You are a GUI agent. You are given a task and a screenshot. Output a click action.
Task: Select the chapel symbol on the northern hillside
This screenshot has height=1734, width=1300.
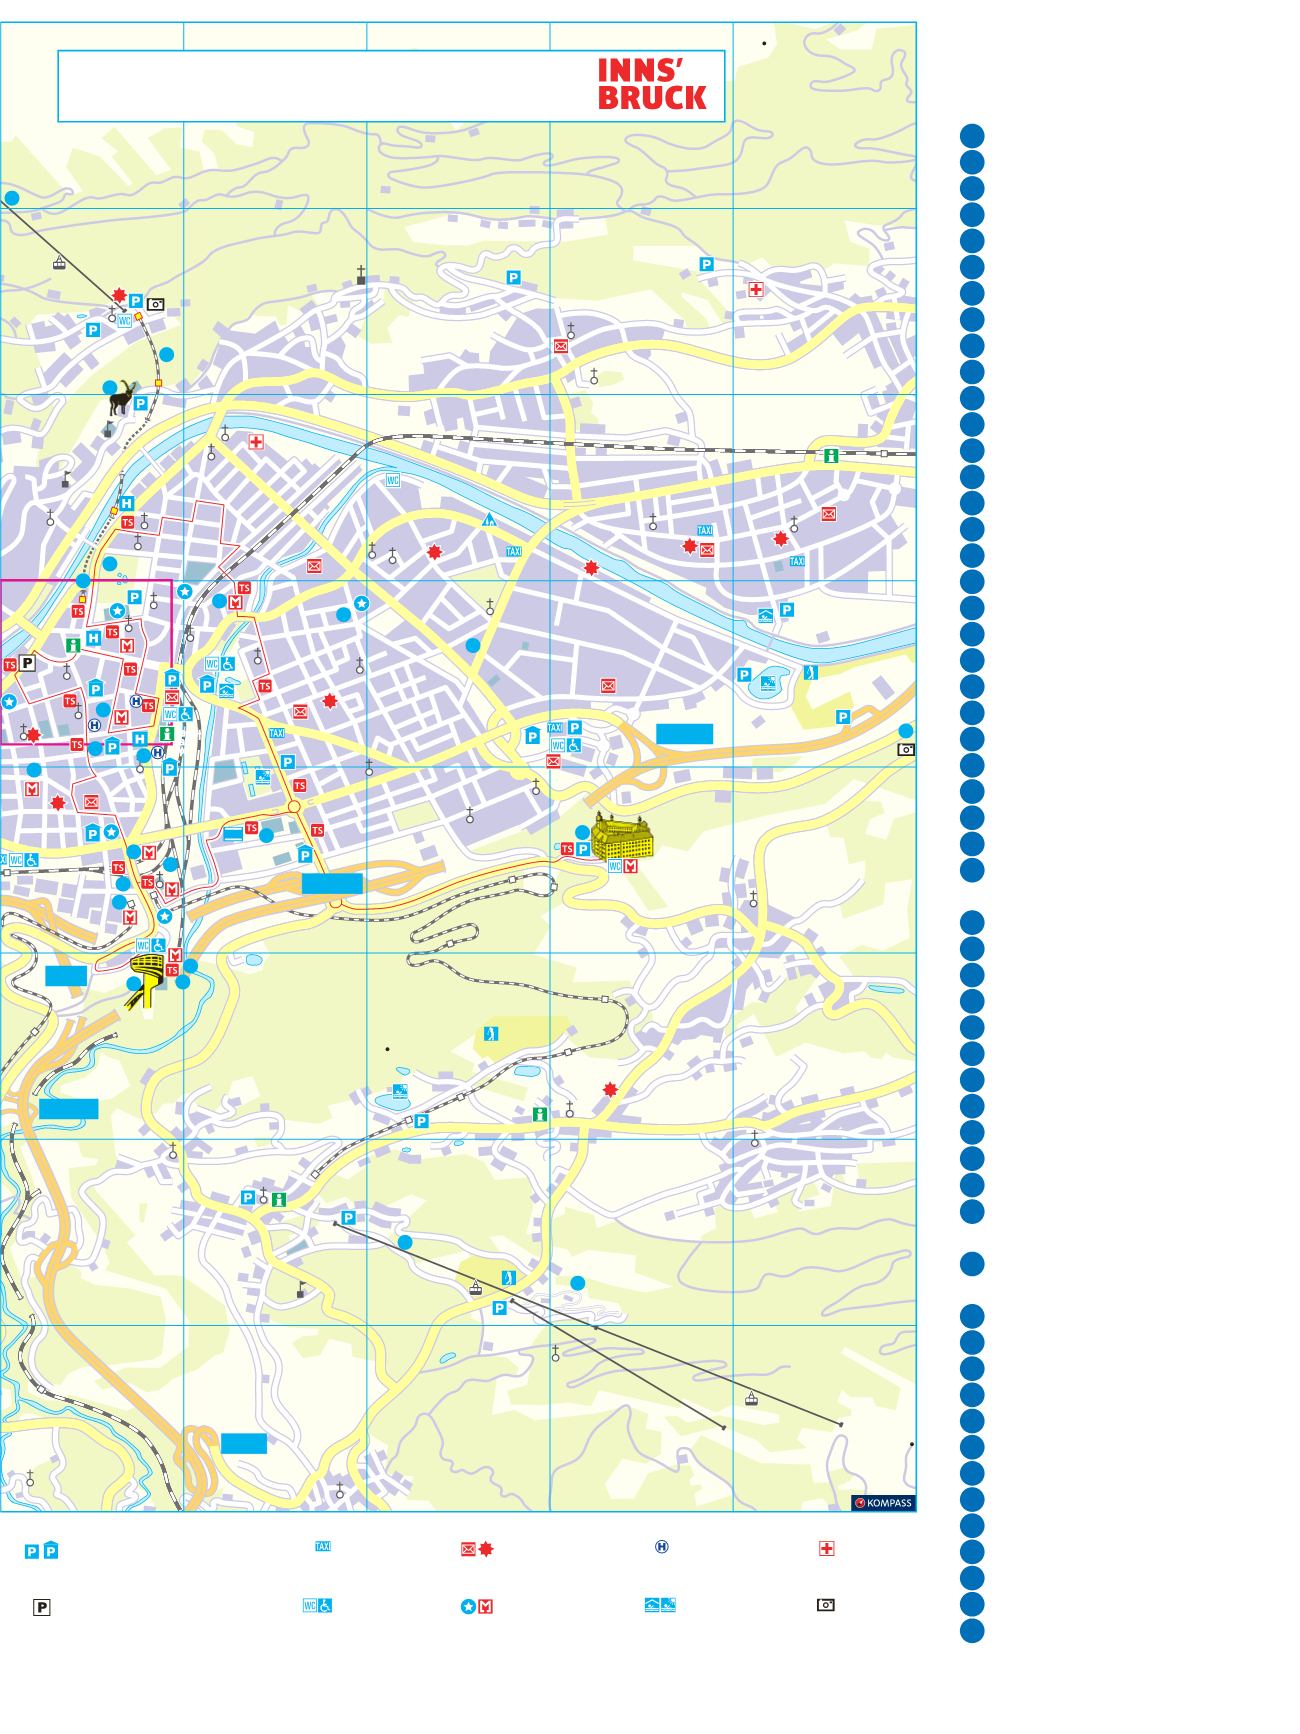361,275
